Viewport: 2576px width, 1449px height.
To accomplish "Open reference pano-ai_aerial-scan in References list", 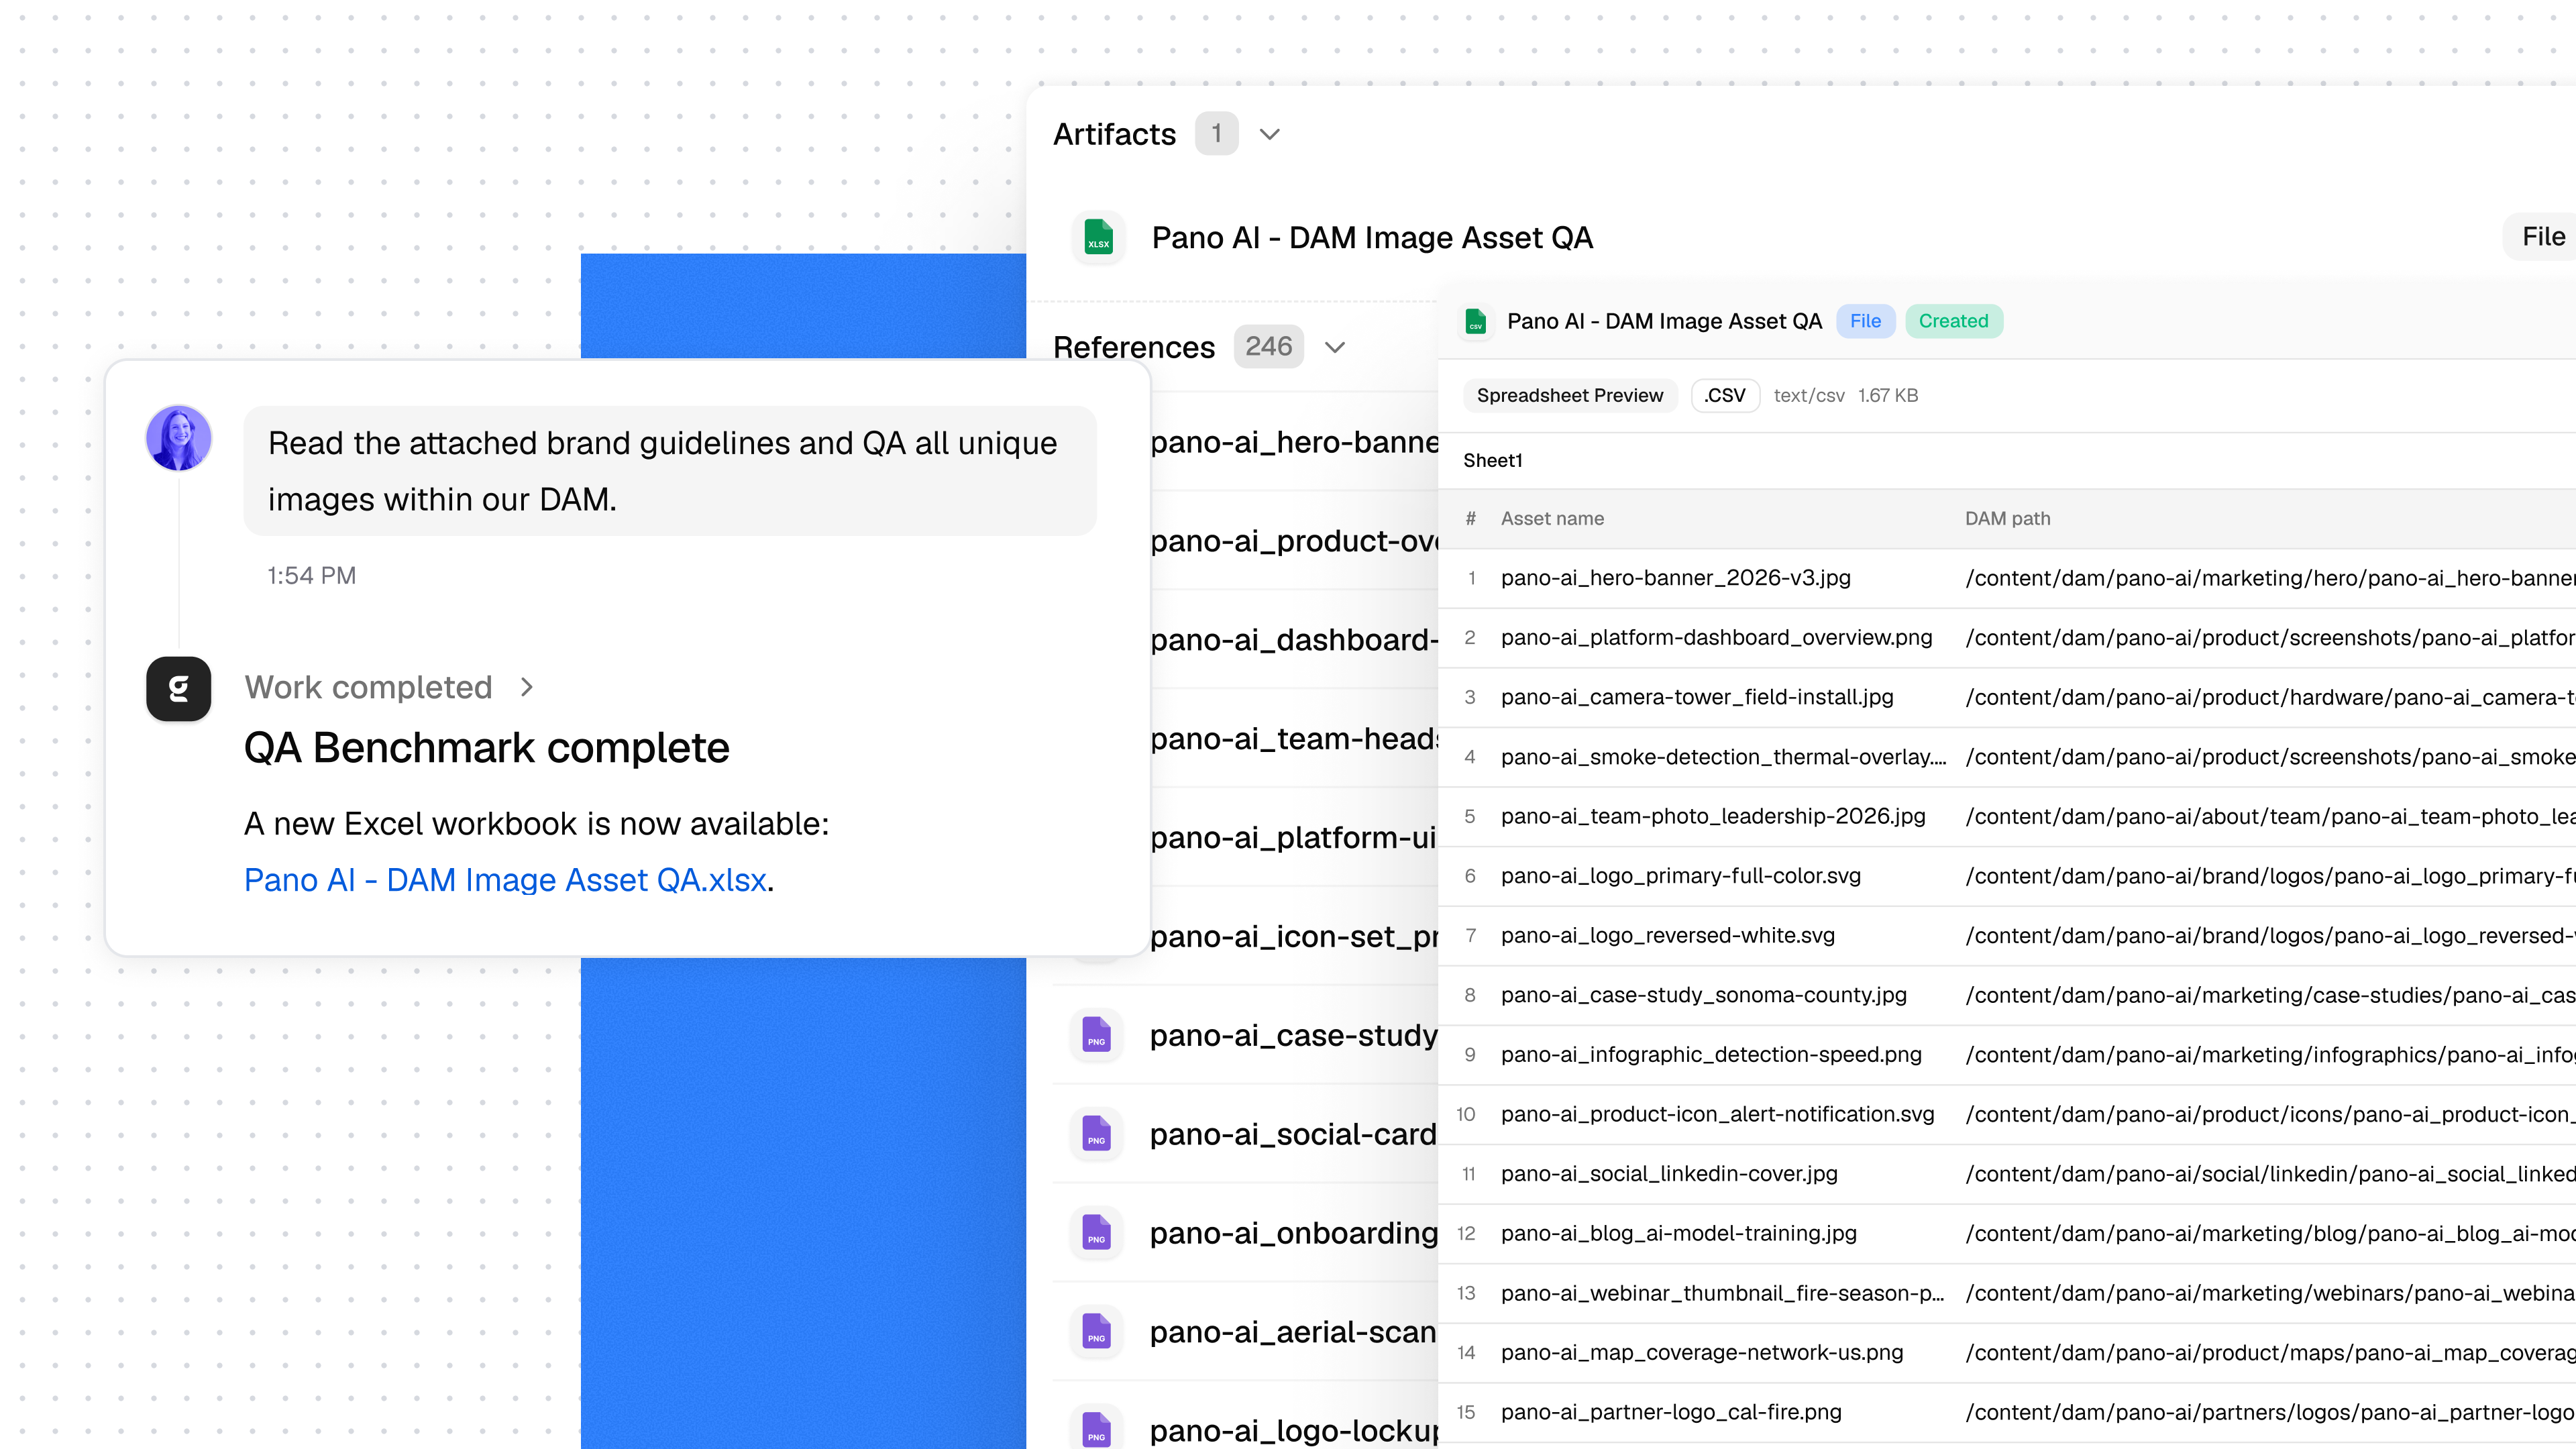I will click(x=1294, y=1332).
